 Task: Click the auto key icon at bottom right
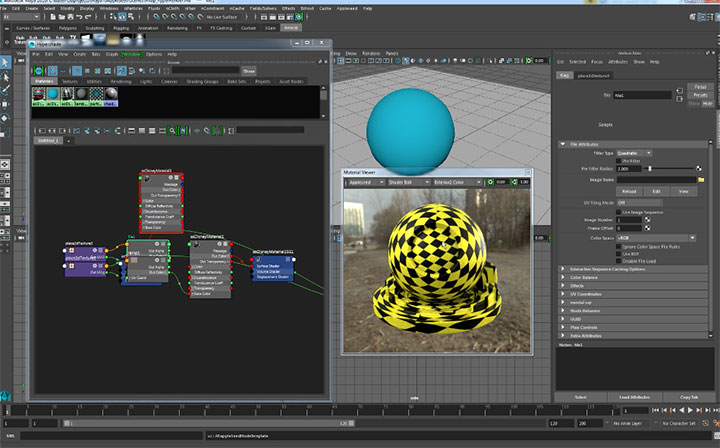707,423
